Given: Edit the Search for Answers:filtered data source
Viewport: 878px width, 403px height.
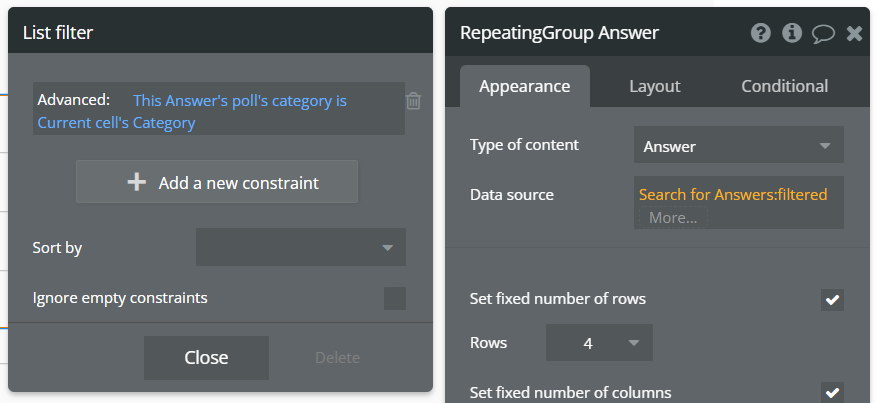Looking at the screenshot, I should click(733, 194).
